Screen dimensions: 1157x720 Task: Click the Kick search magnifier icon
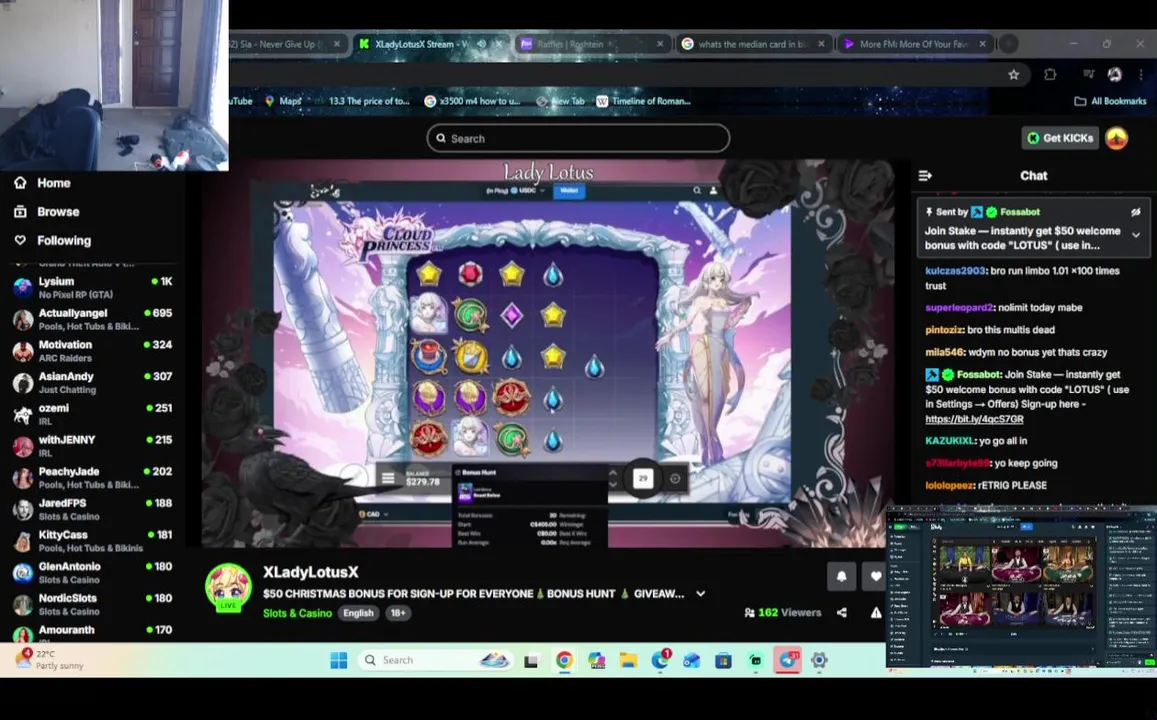click(x=441, y=138)
